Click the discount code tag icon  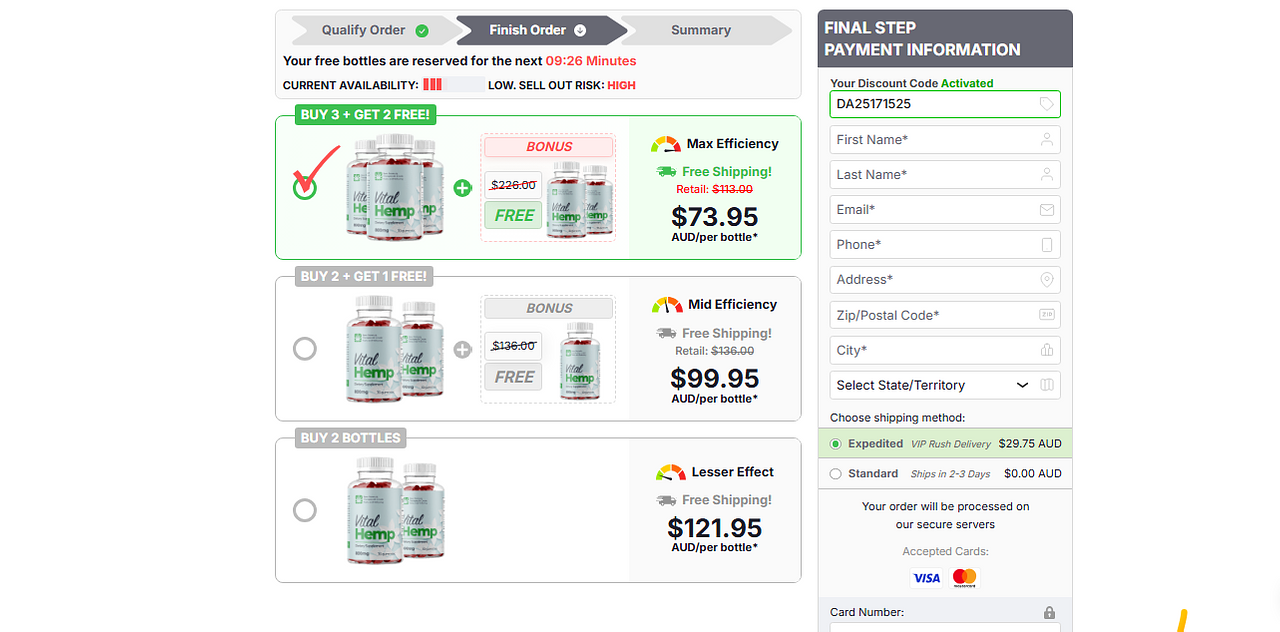click(x=1047, y=104)
